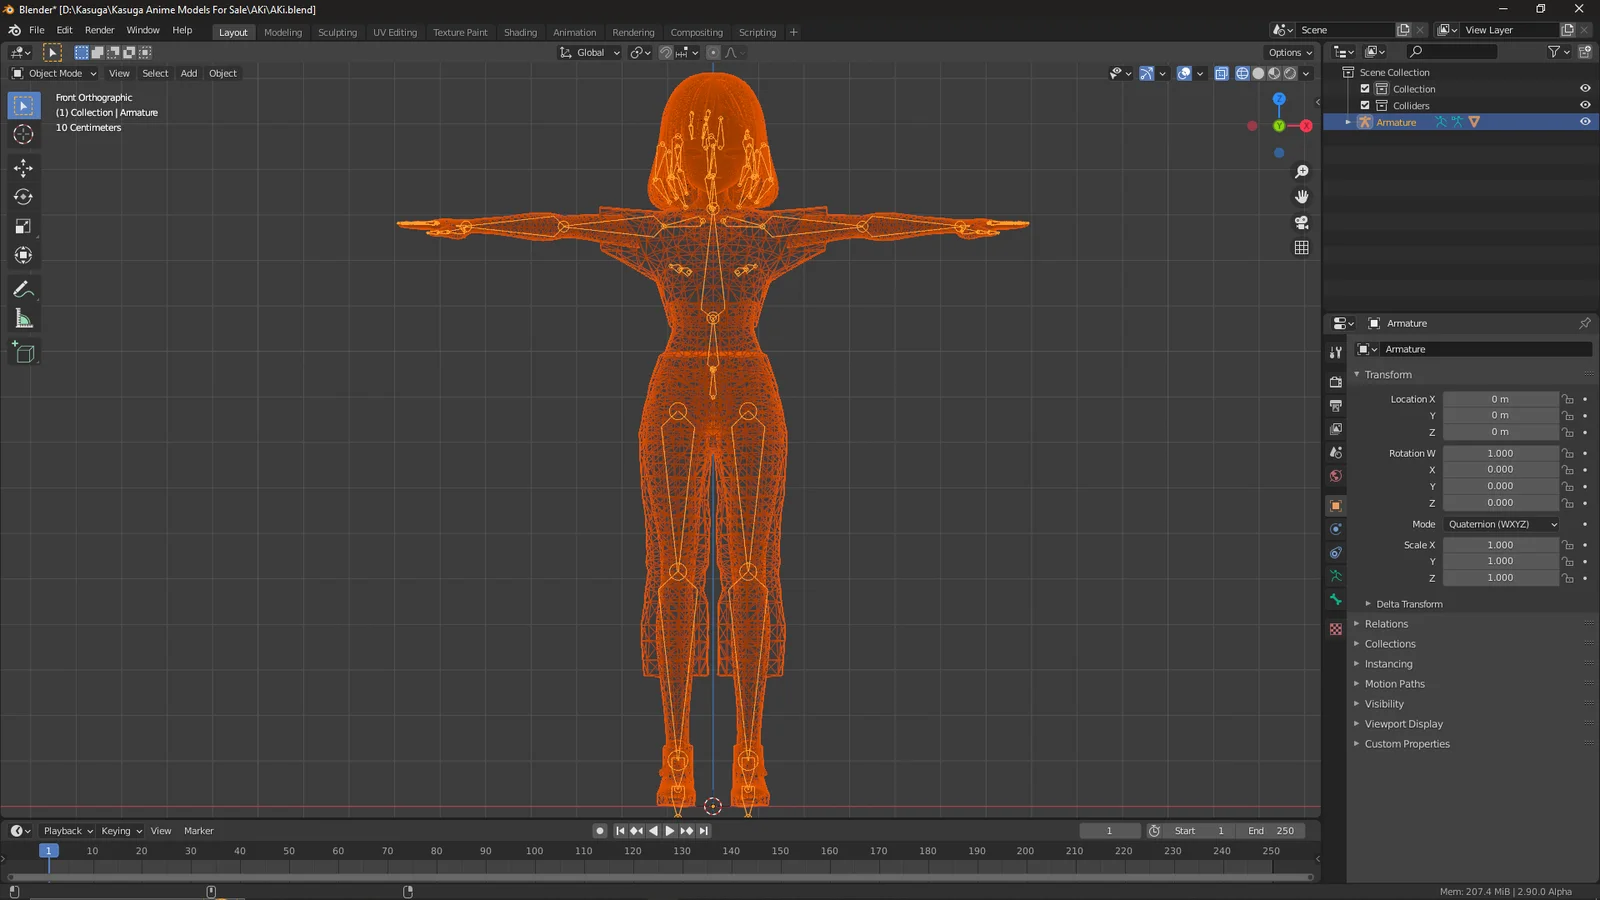
Task: Click the Location X value field
Action: pos(1500,398)
